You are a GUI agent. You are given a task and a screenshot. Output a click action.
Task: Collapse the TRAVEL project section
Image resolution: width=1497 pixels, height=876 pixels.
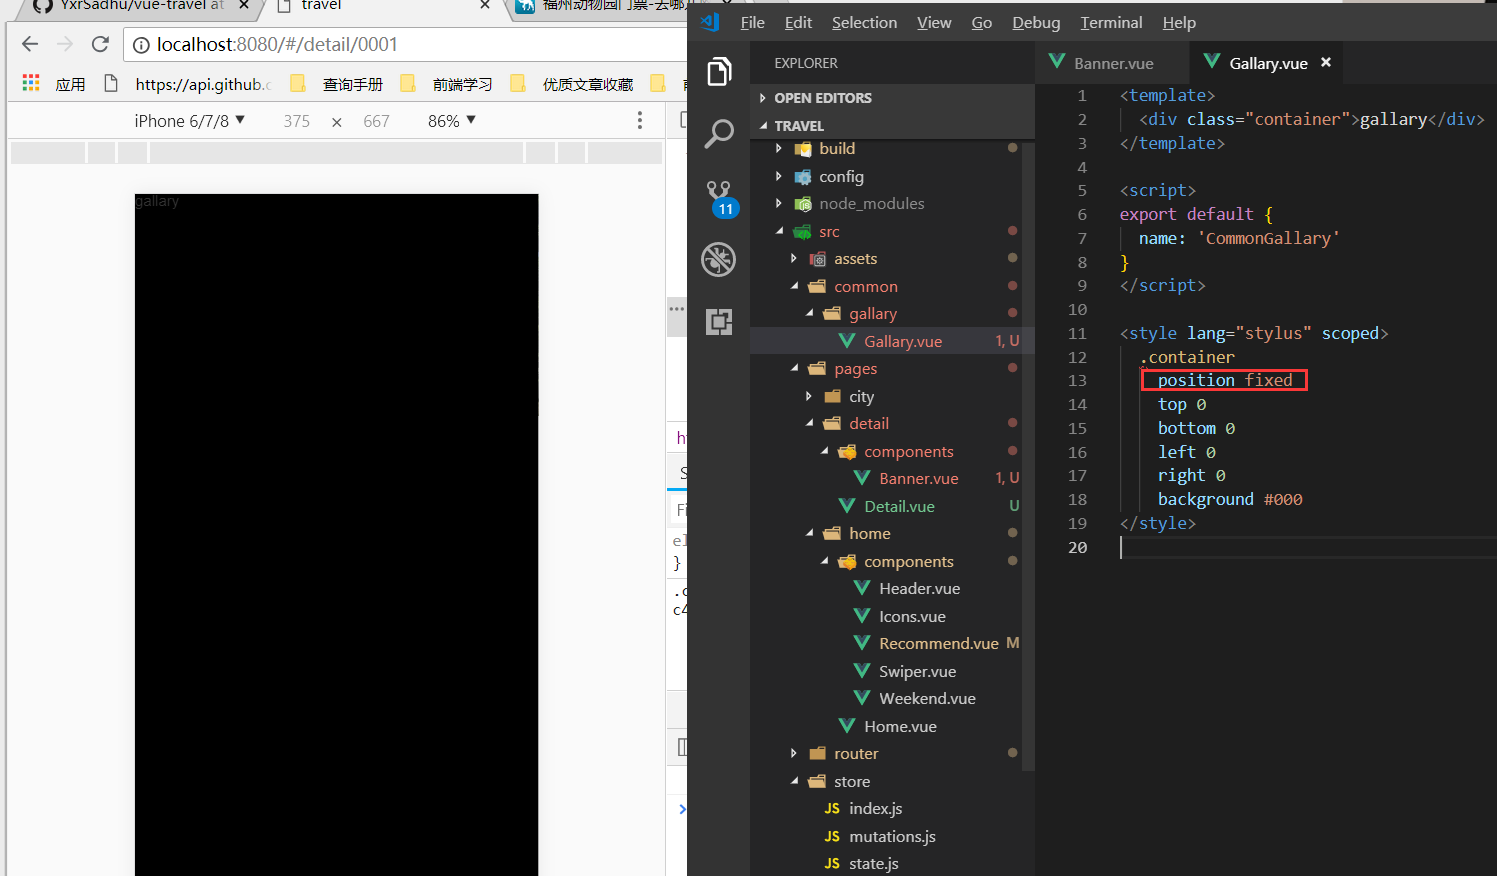764,126
